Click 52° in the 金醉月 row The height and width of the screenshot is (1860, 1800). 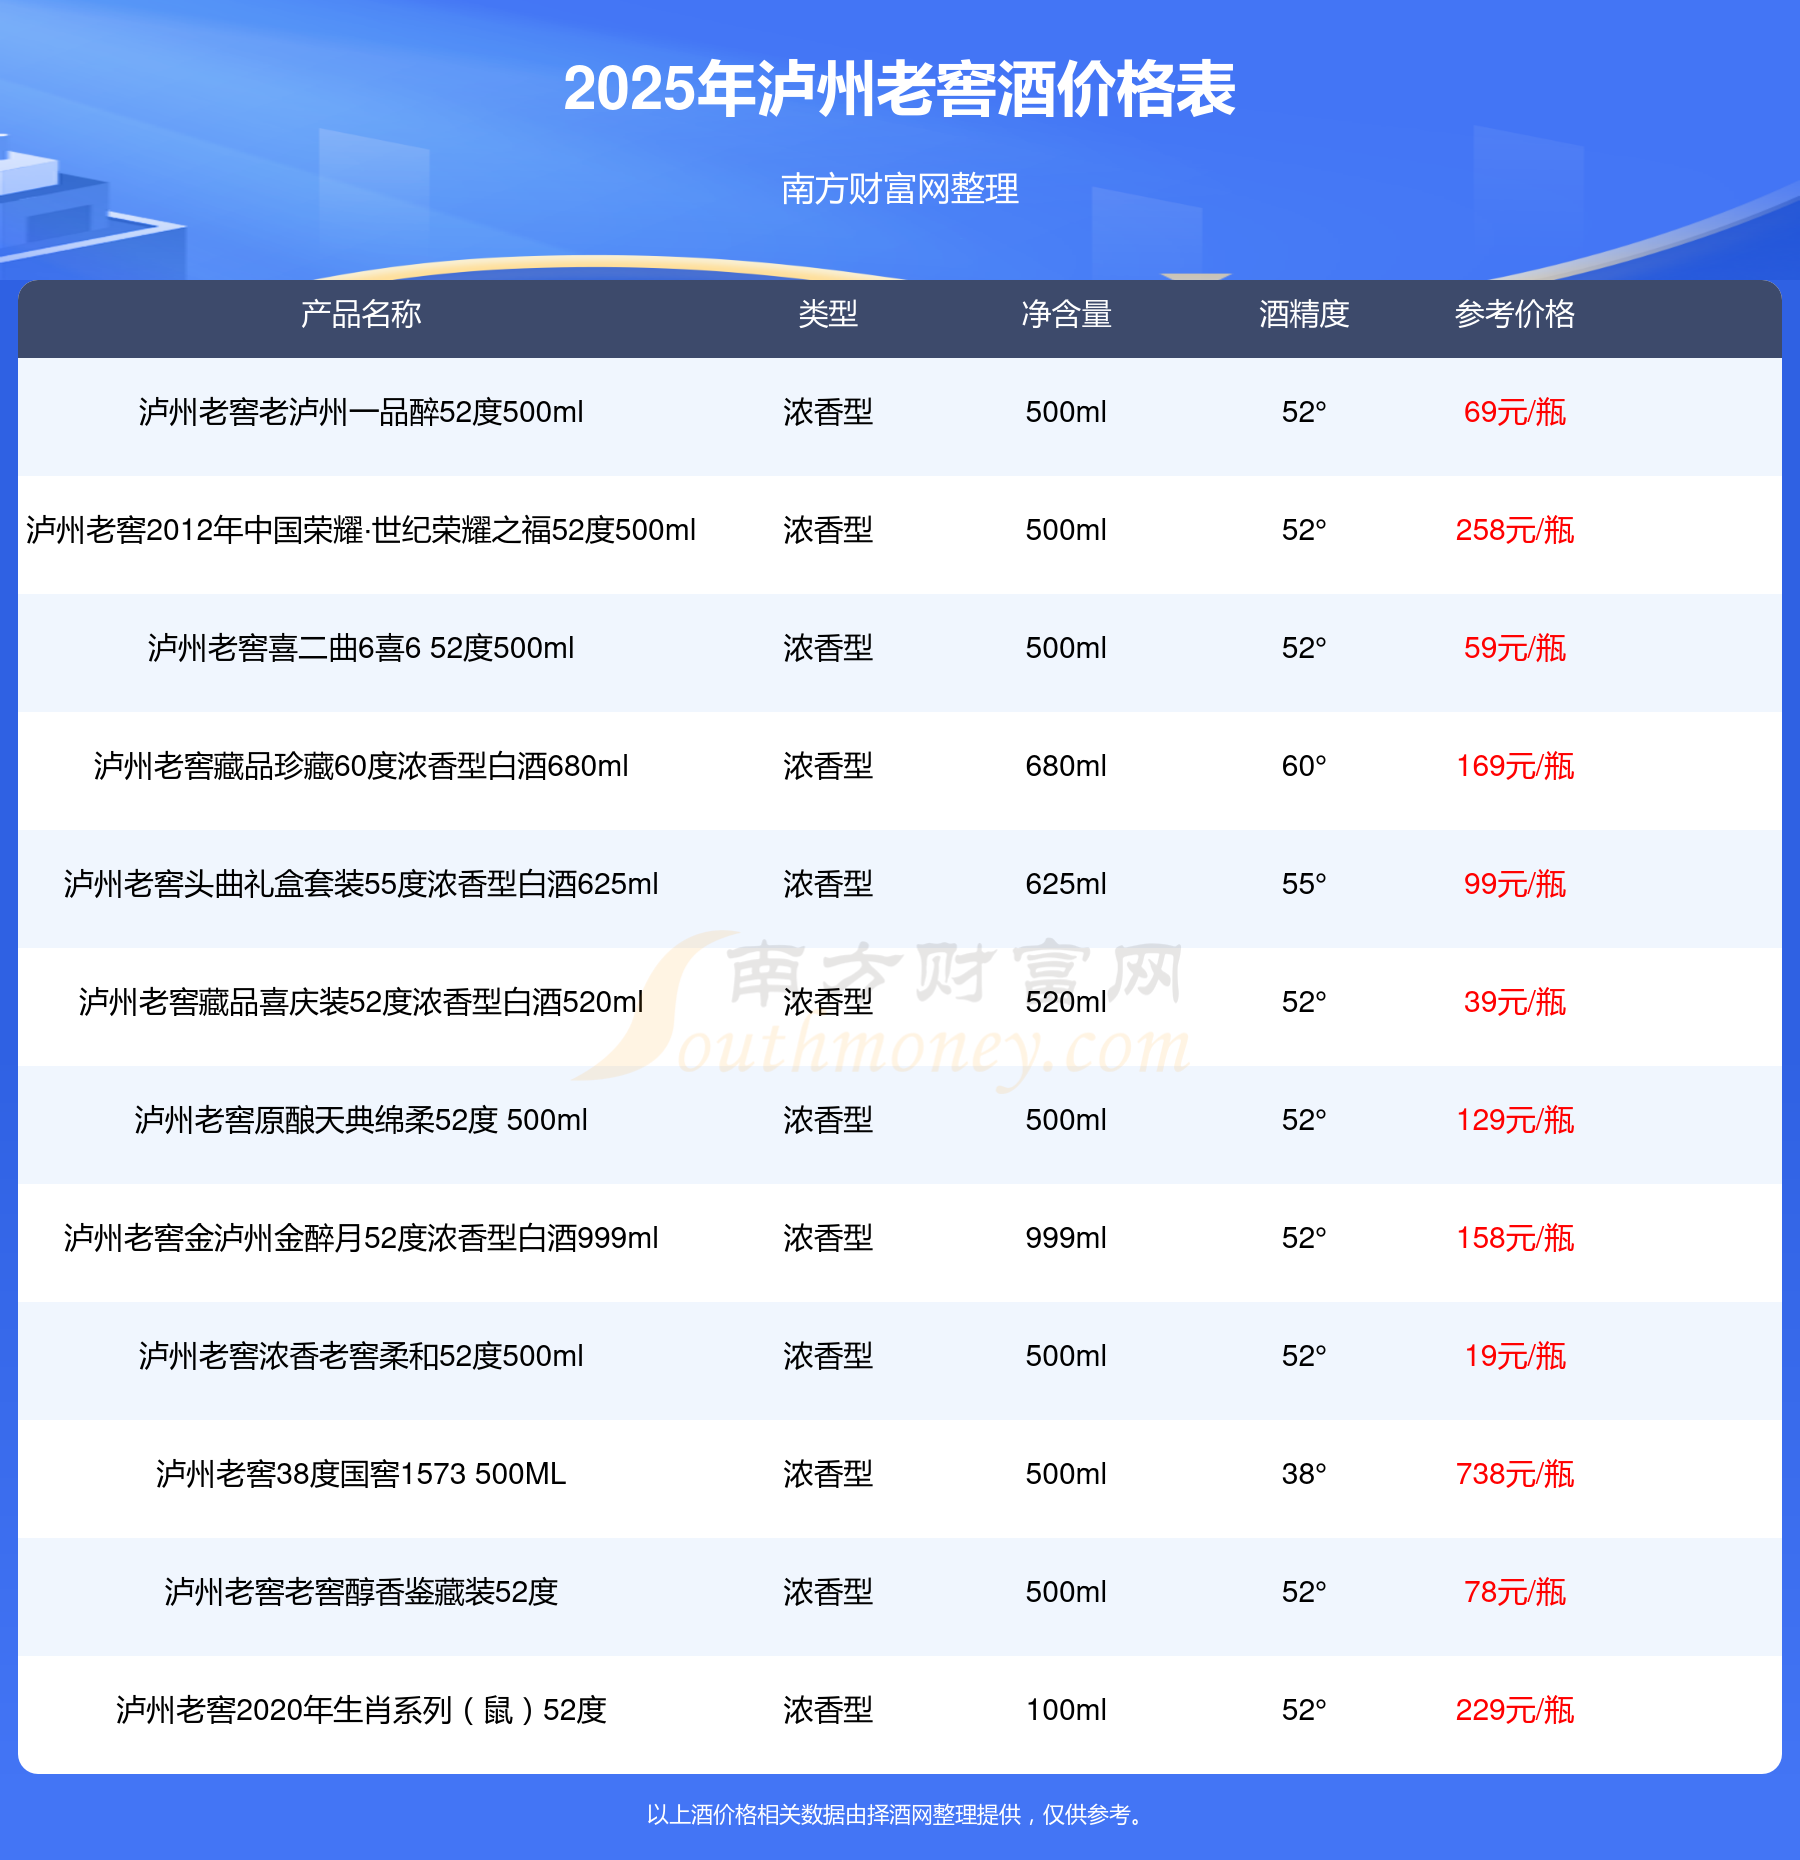[1304, 1238]
